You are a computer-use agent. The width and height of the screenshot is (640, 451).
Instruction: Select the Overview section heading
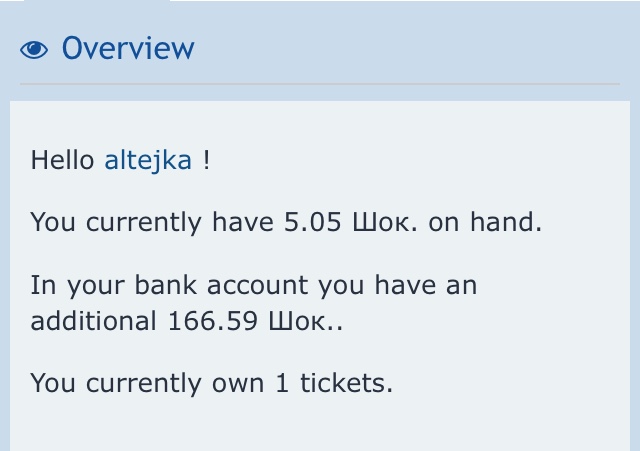click(128, 49)
